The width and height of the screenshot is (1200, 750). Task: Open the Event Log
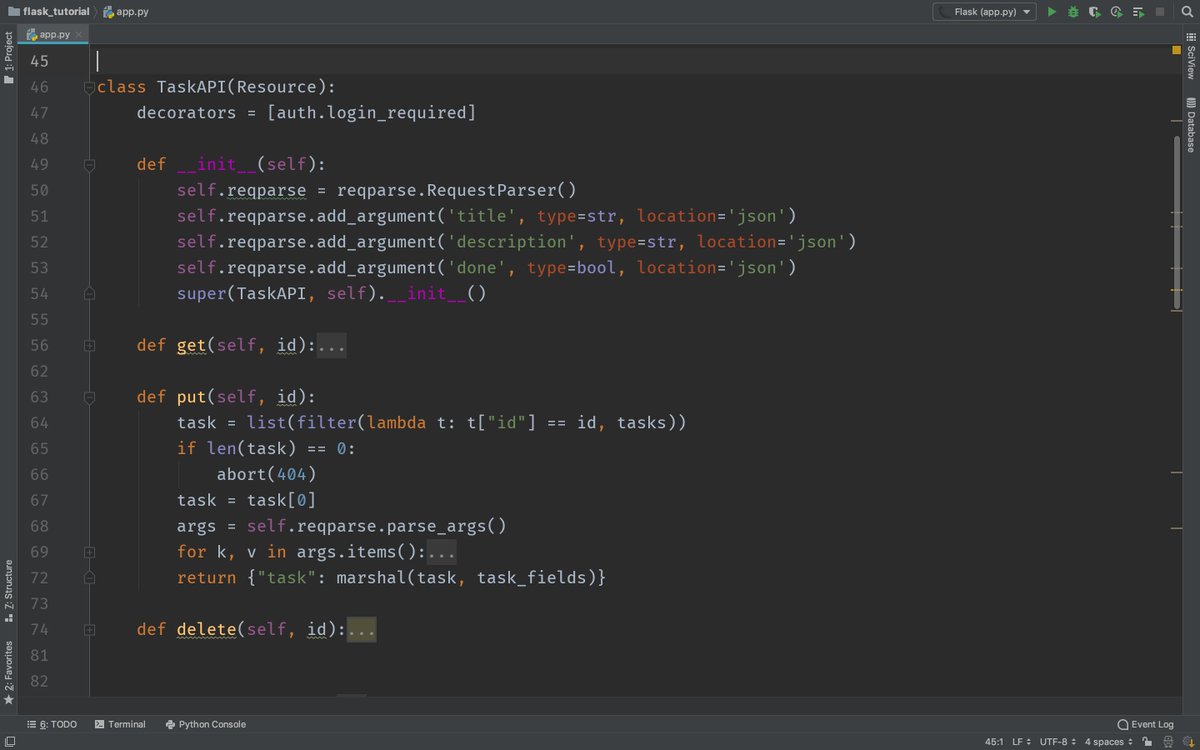pyautogui.click(x=1145, y=724)
